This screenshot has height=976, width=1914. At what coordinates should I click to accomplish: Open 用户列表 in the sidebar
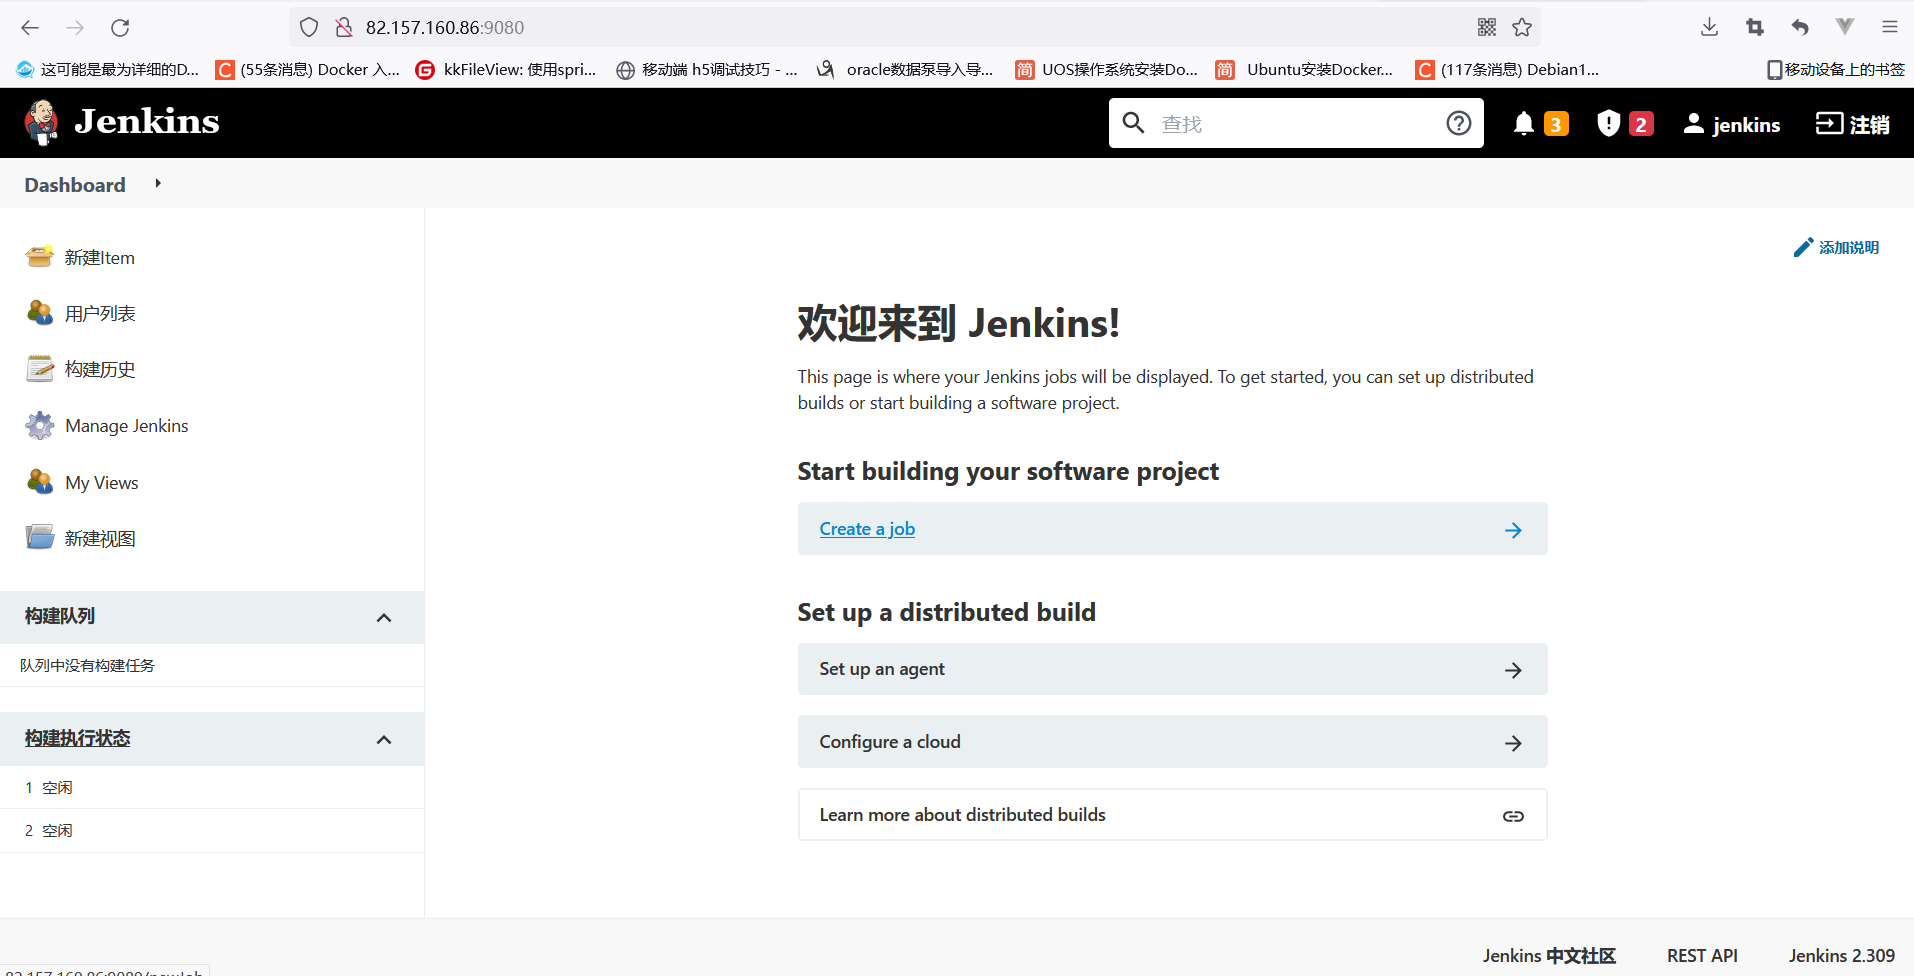(100, 314)
